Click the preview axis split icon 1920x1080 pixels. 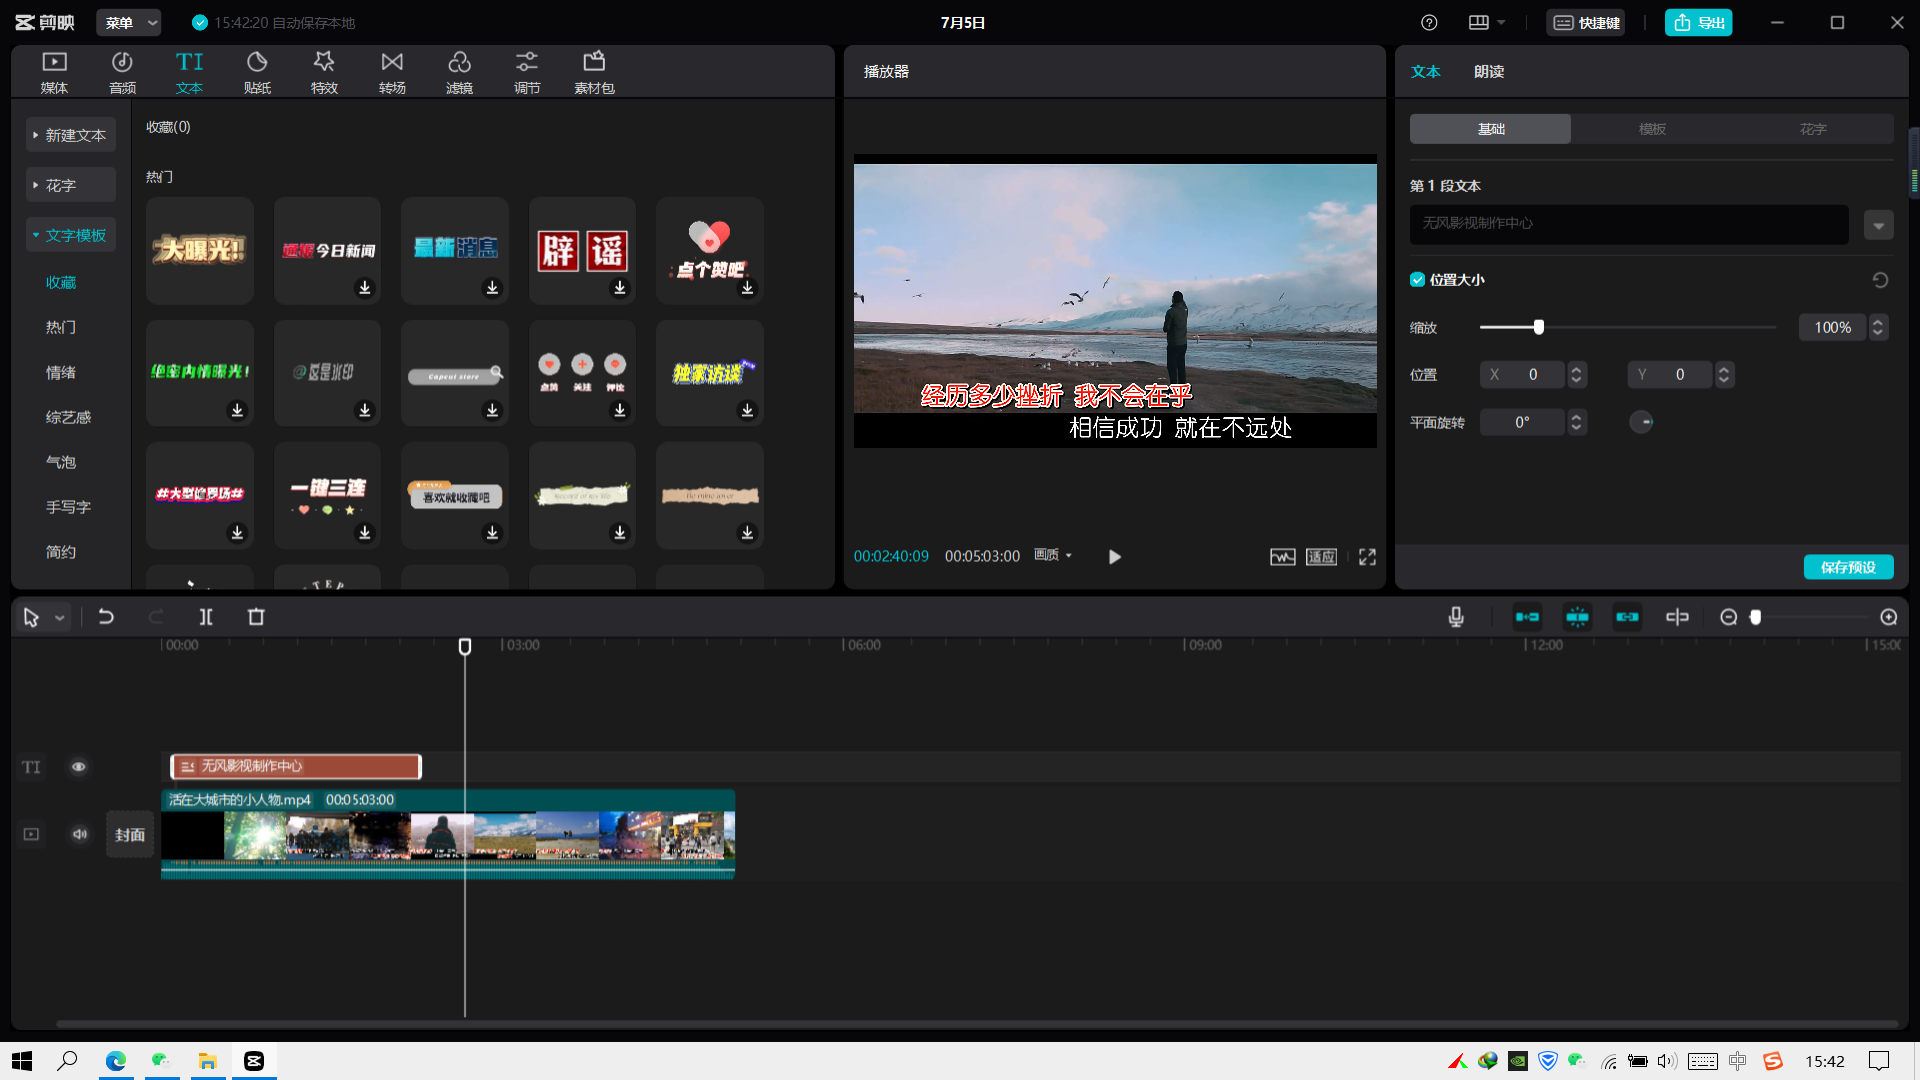1677,617
